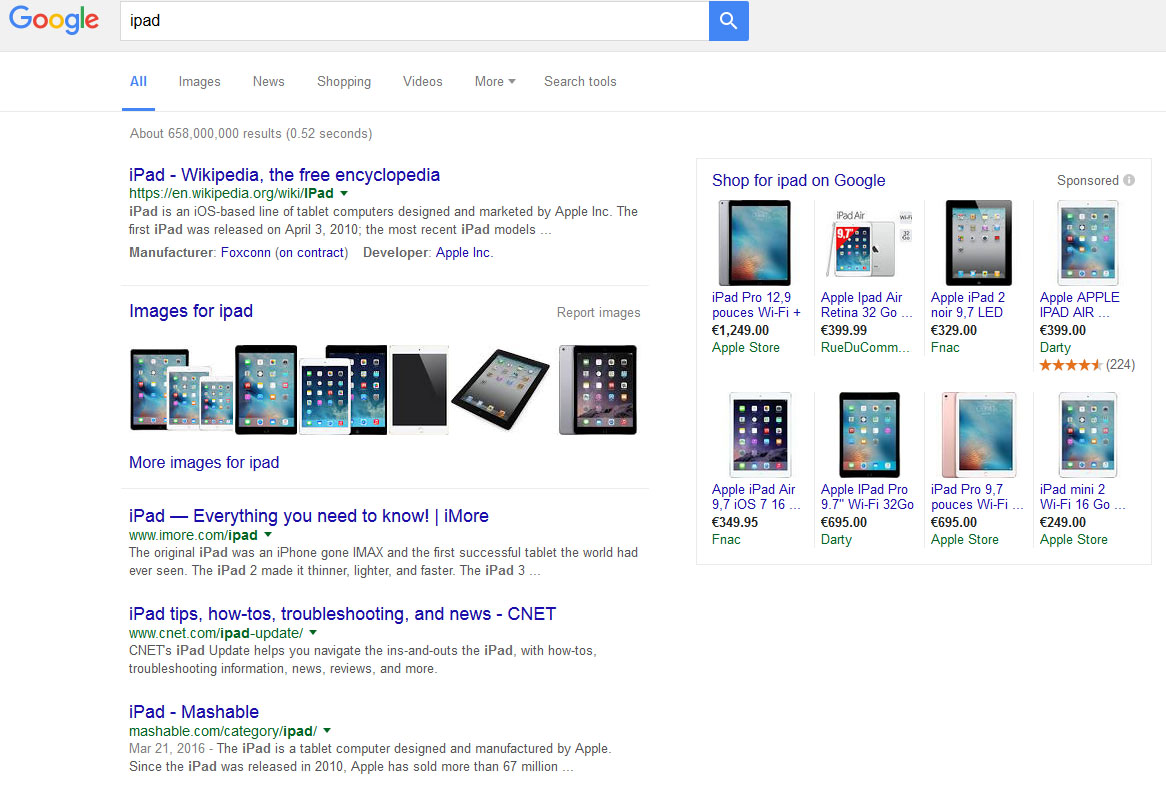The image size is (1166, 788).
Task: Follow the Foxconn manufacturer link
Action: click(x=245, y=253)
